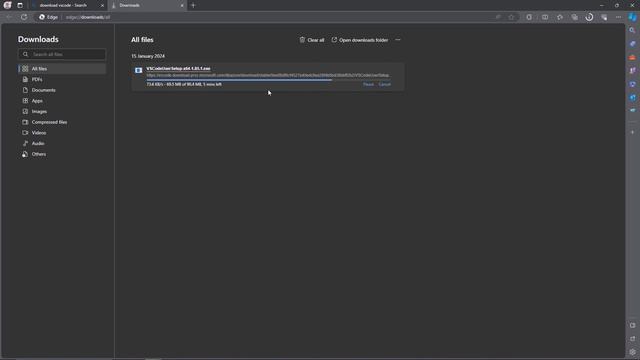This screenshot has height=360, width=640.
Task: Open the sidebar Drop icon
Action: (632, 110)
